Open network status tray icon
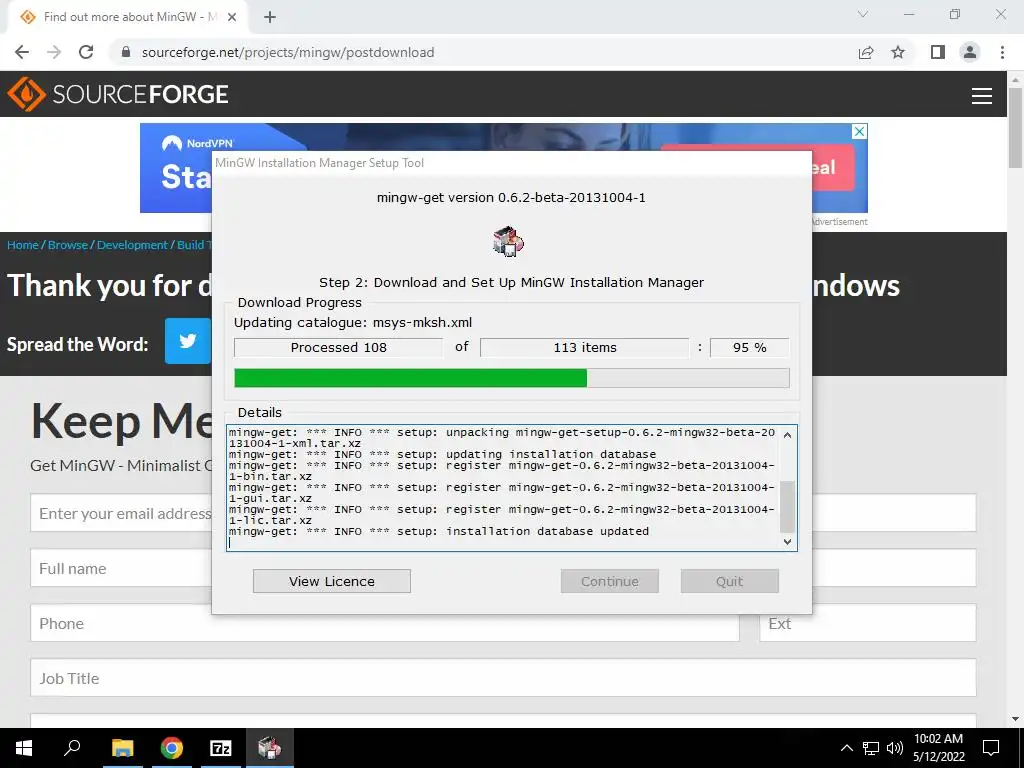Screen dimensions: 1024x768 click(871, 748)
